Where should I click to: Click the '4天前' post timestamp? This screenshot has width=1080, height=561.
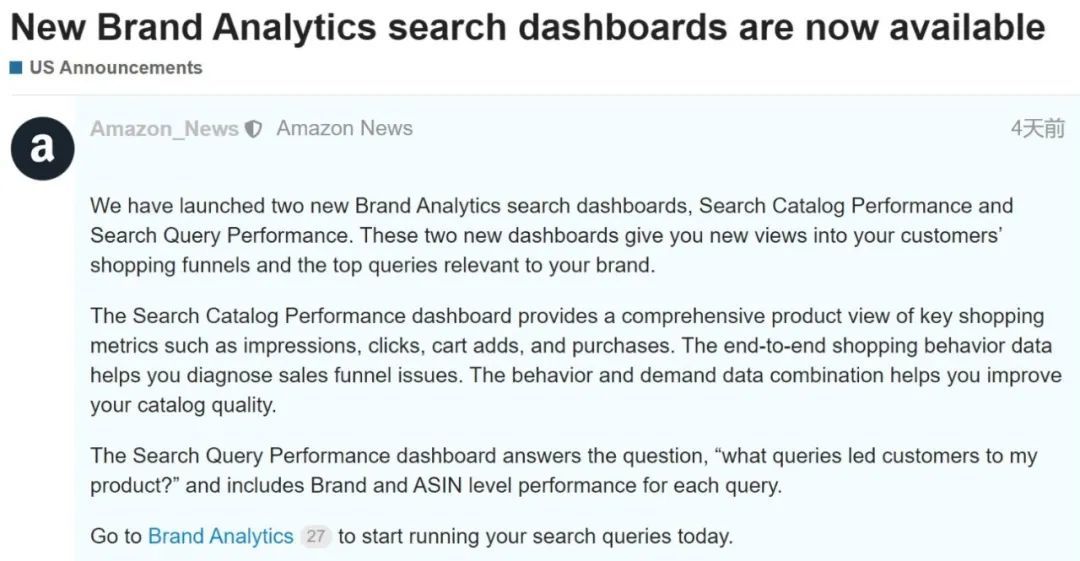point(1037,128)
